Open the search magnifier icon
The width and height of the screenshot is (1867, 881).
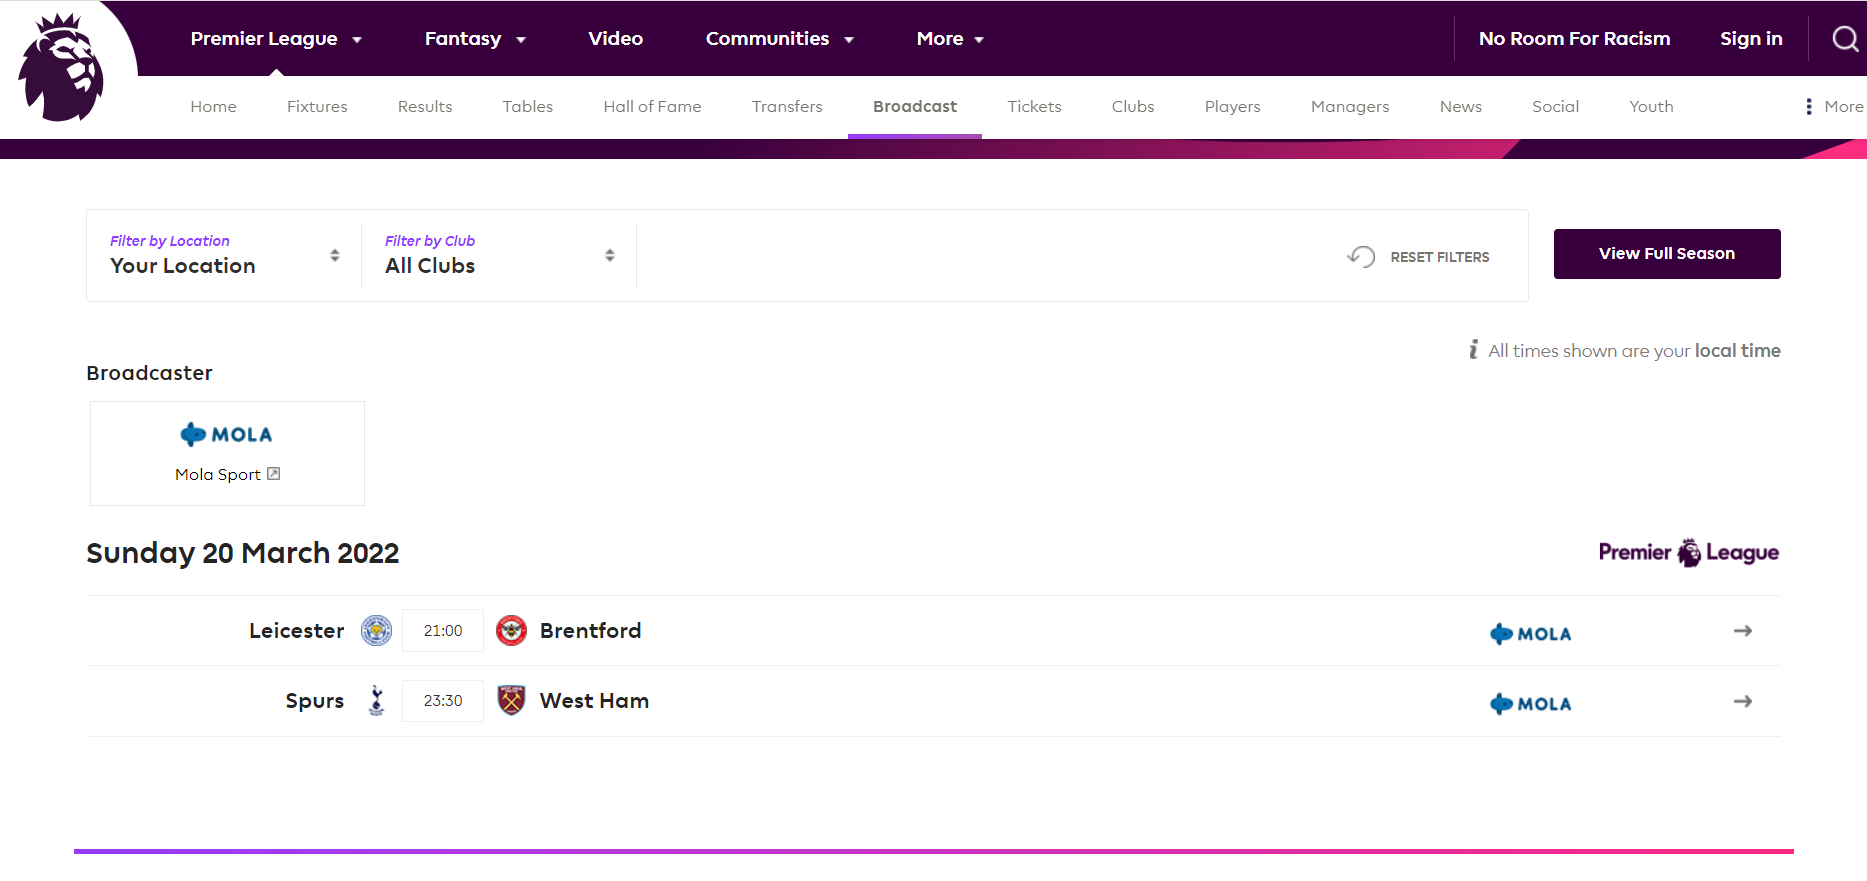(1845, 39)
